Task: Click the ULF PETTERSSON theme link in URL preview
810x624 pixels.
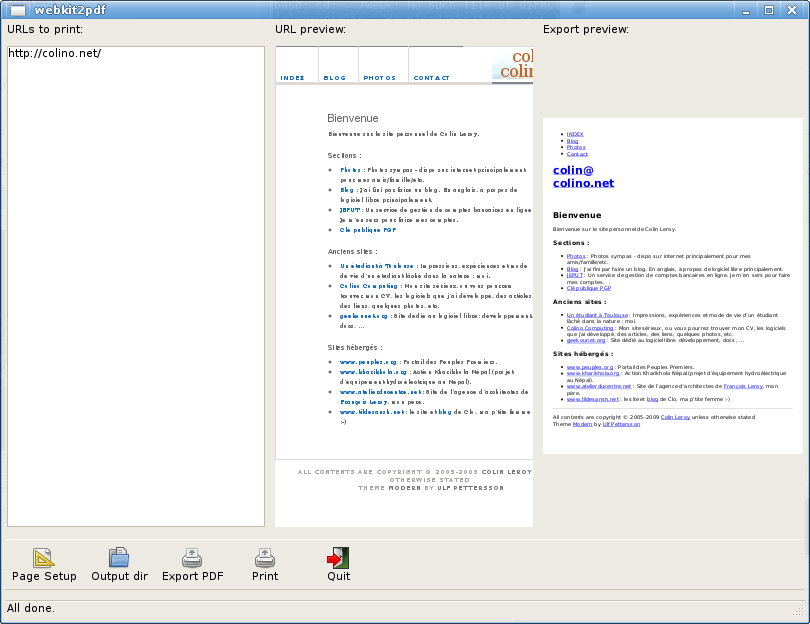Action: [x=468, y=487]
